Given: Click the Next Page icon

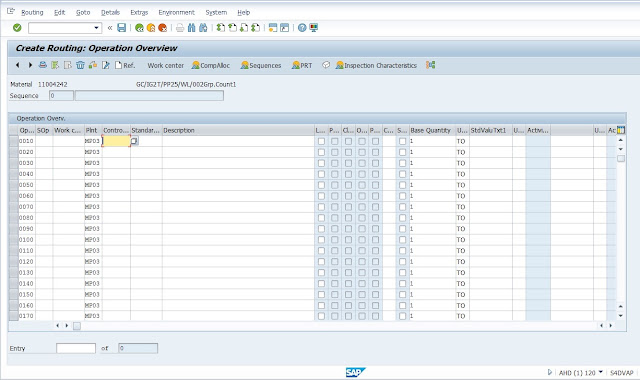Looking at the screenshot, I should [244, 28].
